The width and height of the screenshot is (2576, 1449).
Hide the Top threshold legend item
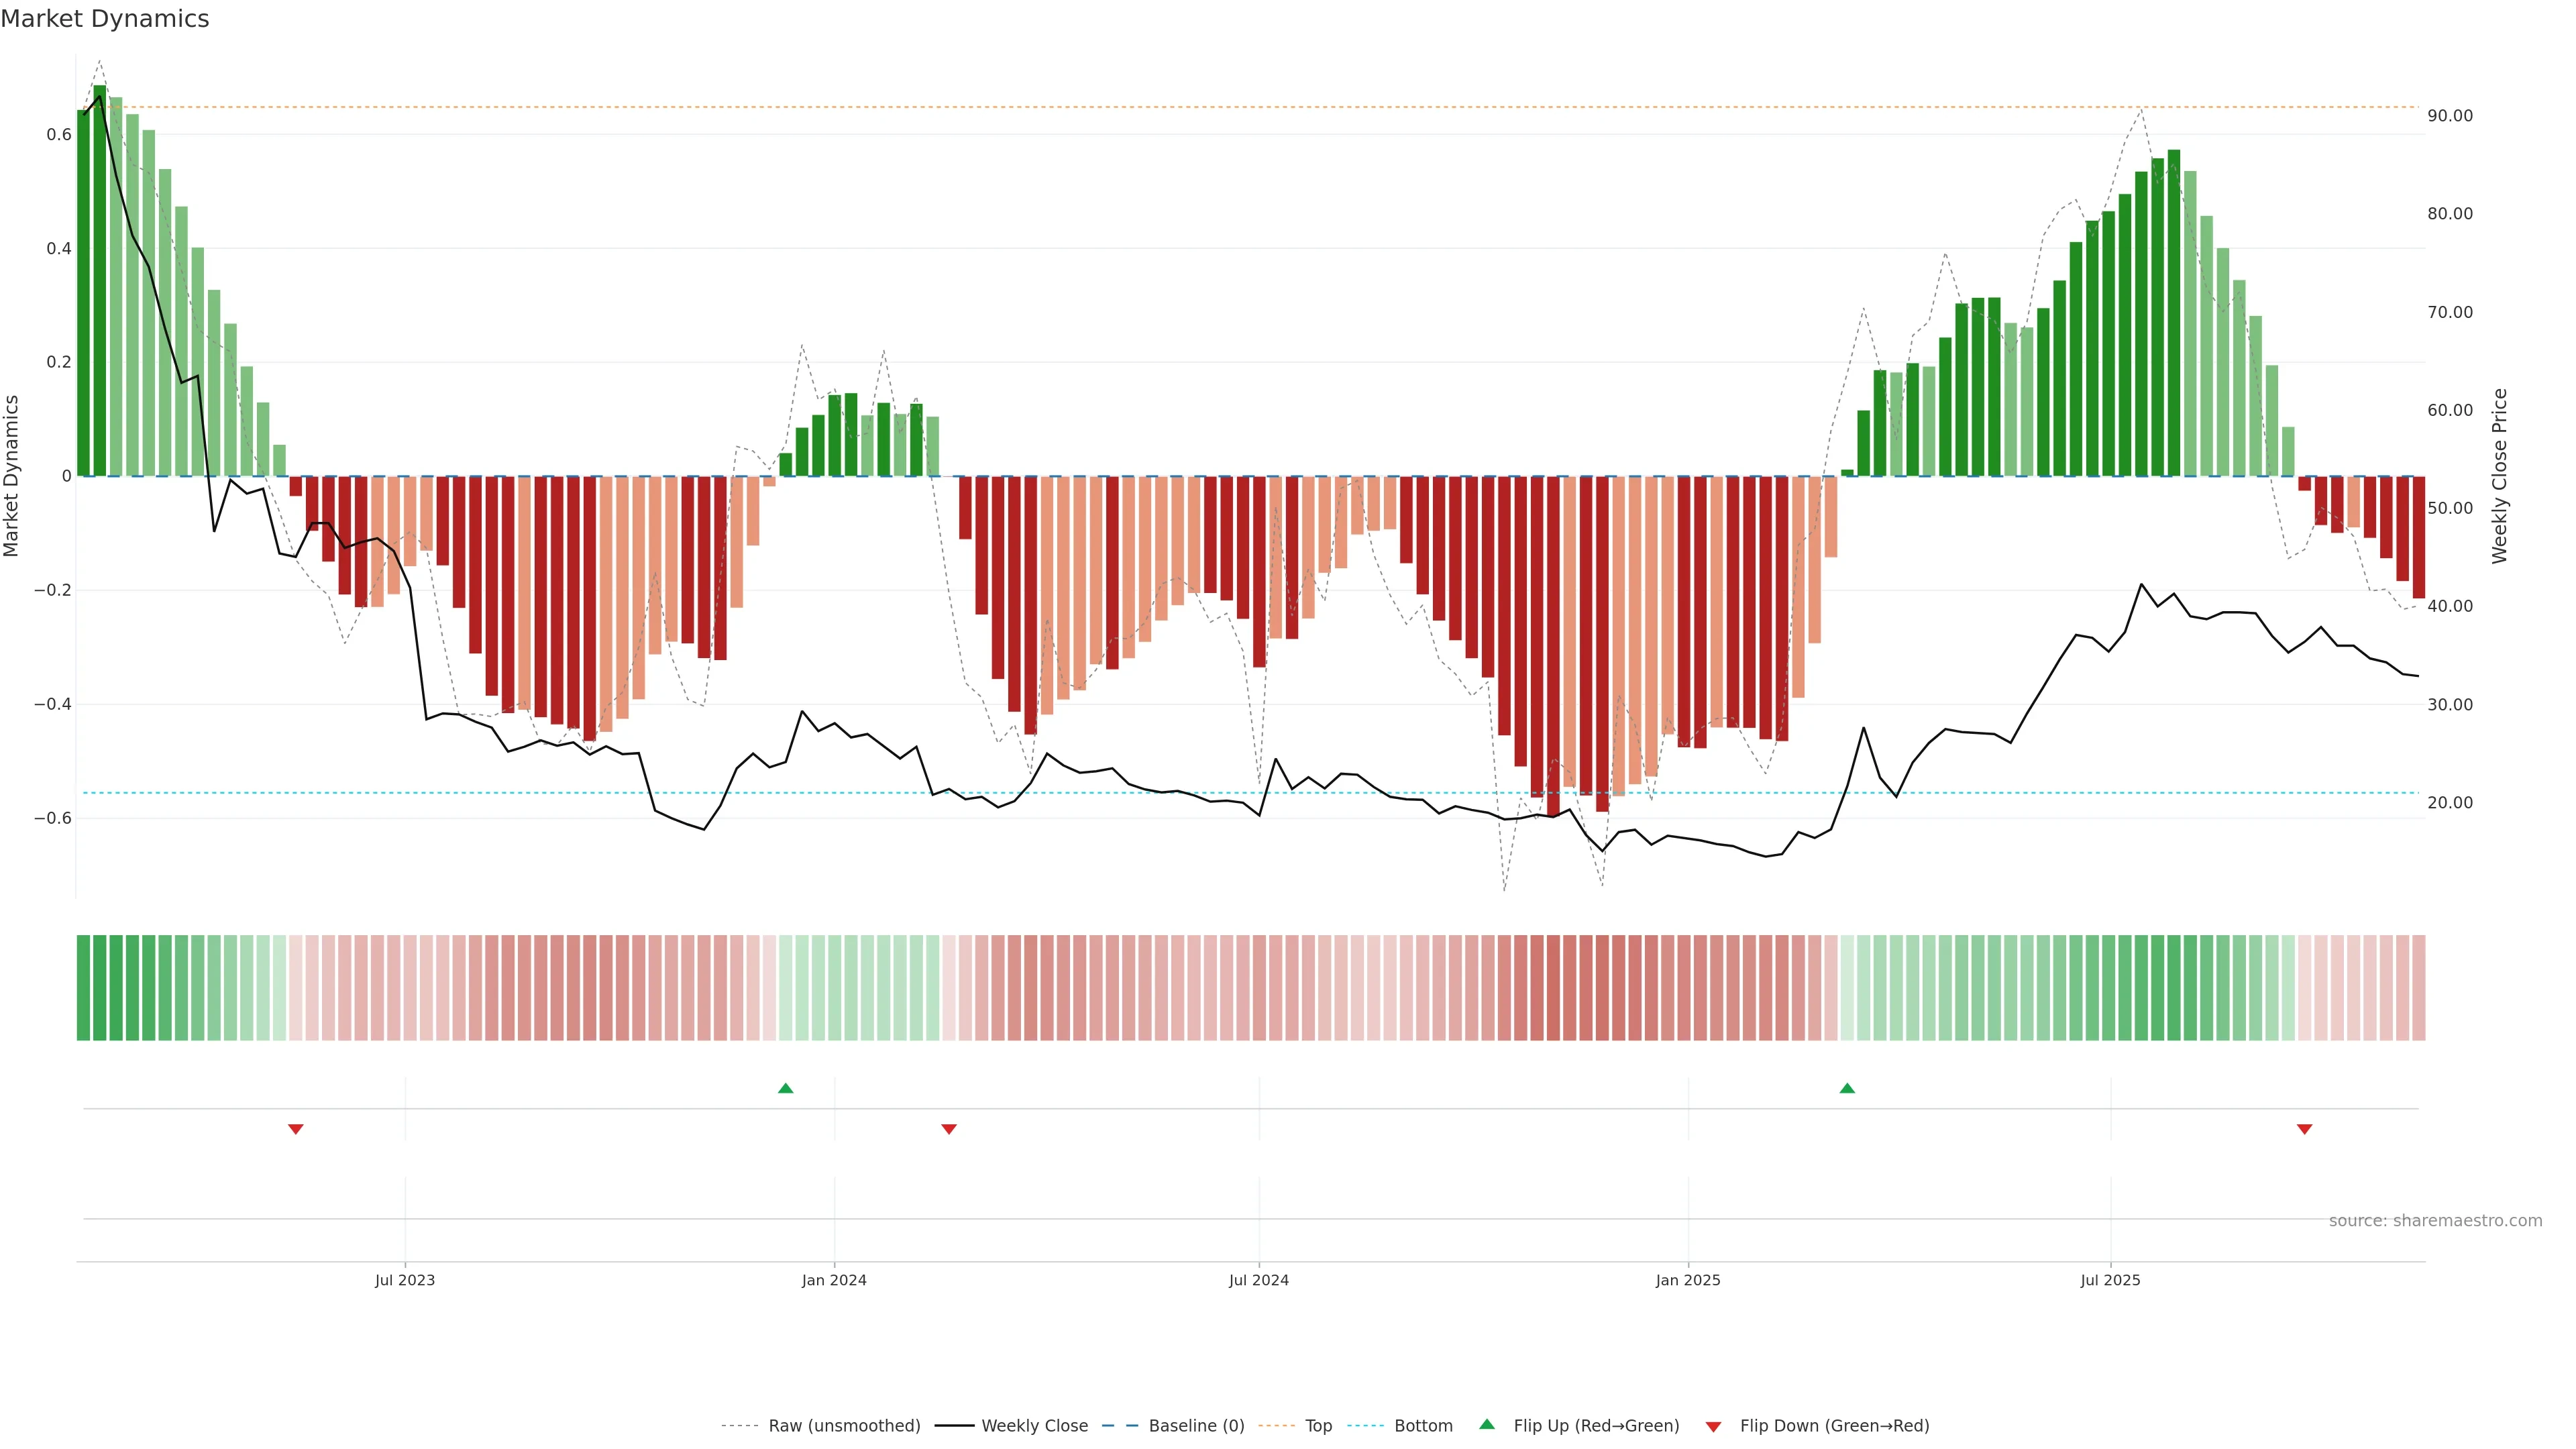[1318, 1426]
